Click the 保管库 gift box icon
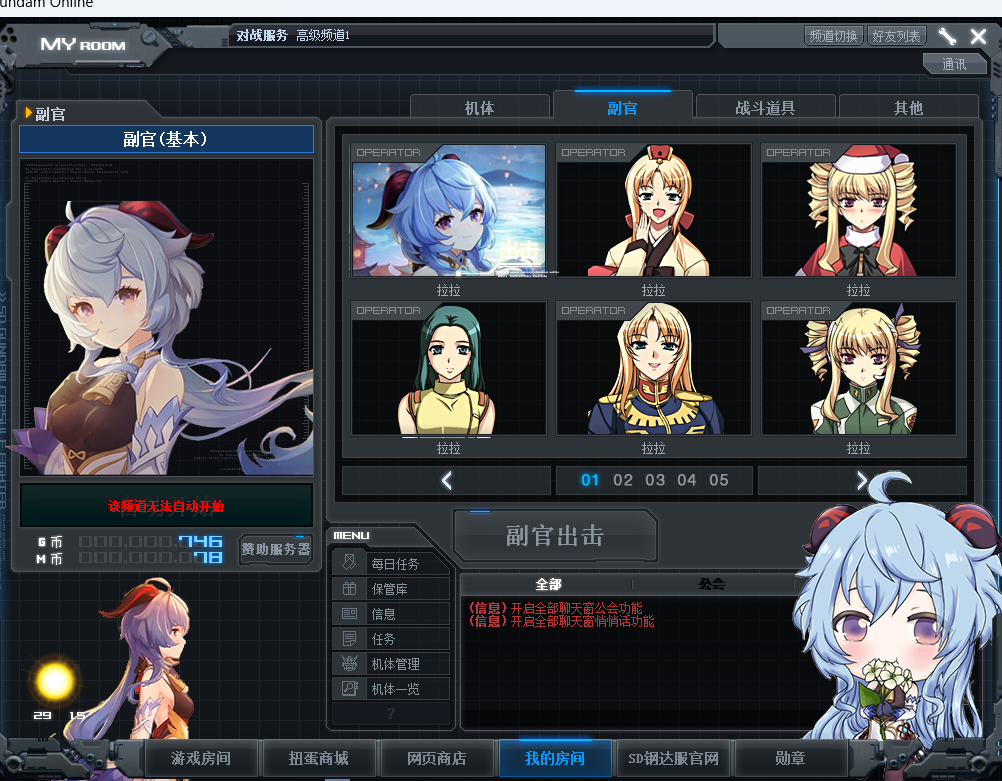 (x=349, y=588)
